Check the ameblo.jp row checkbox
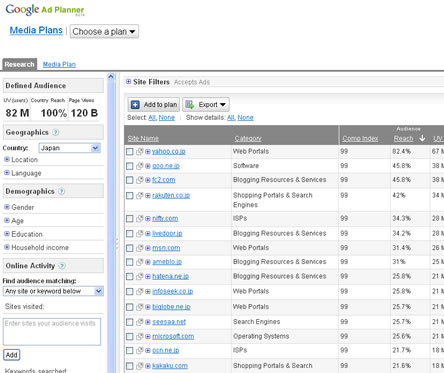 click(130, 262)
